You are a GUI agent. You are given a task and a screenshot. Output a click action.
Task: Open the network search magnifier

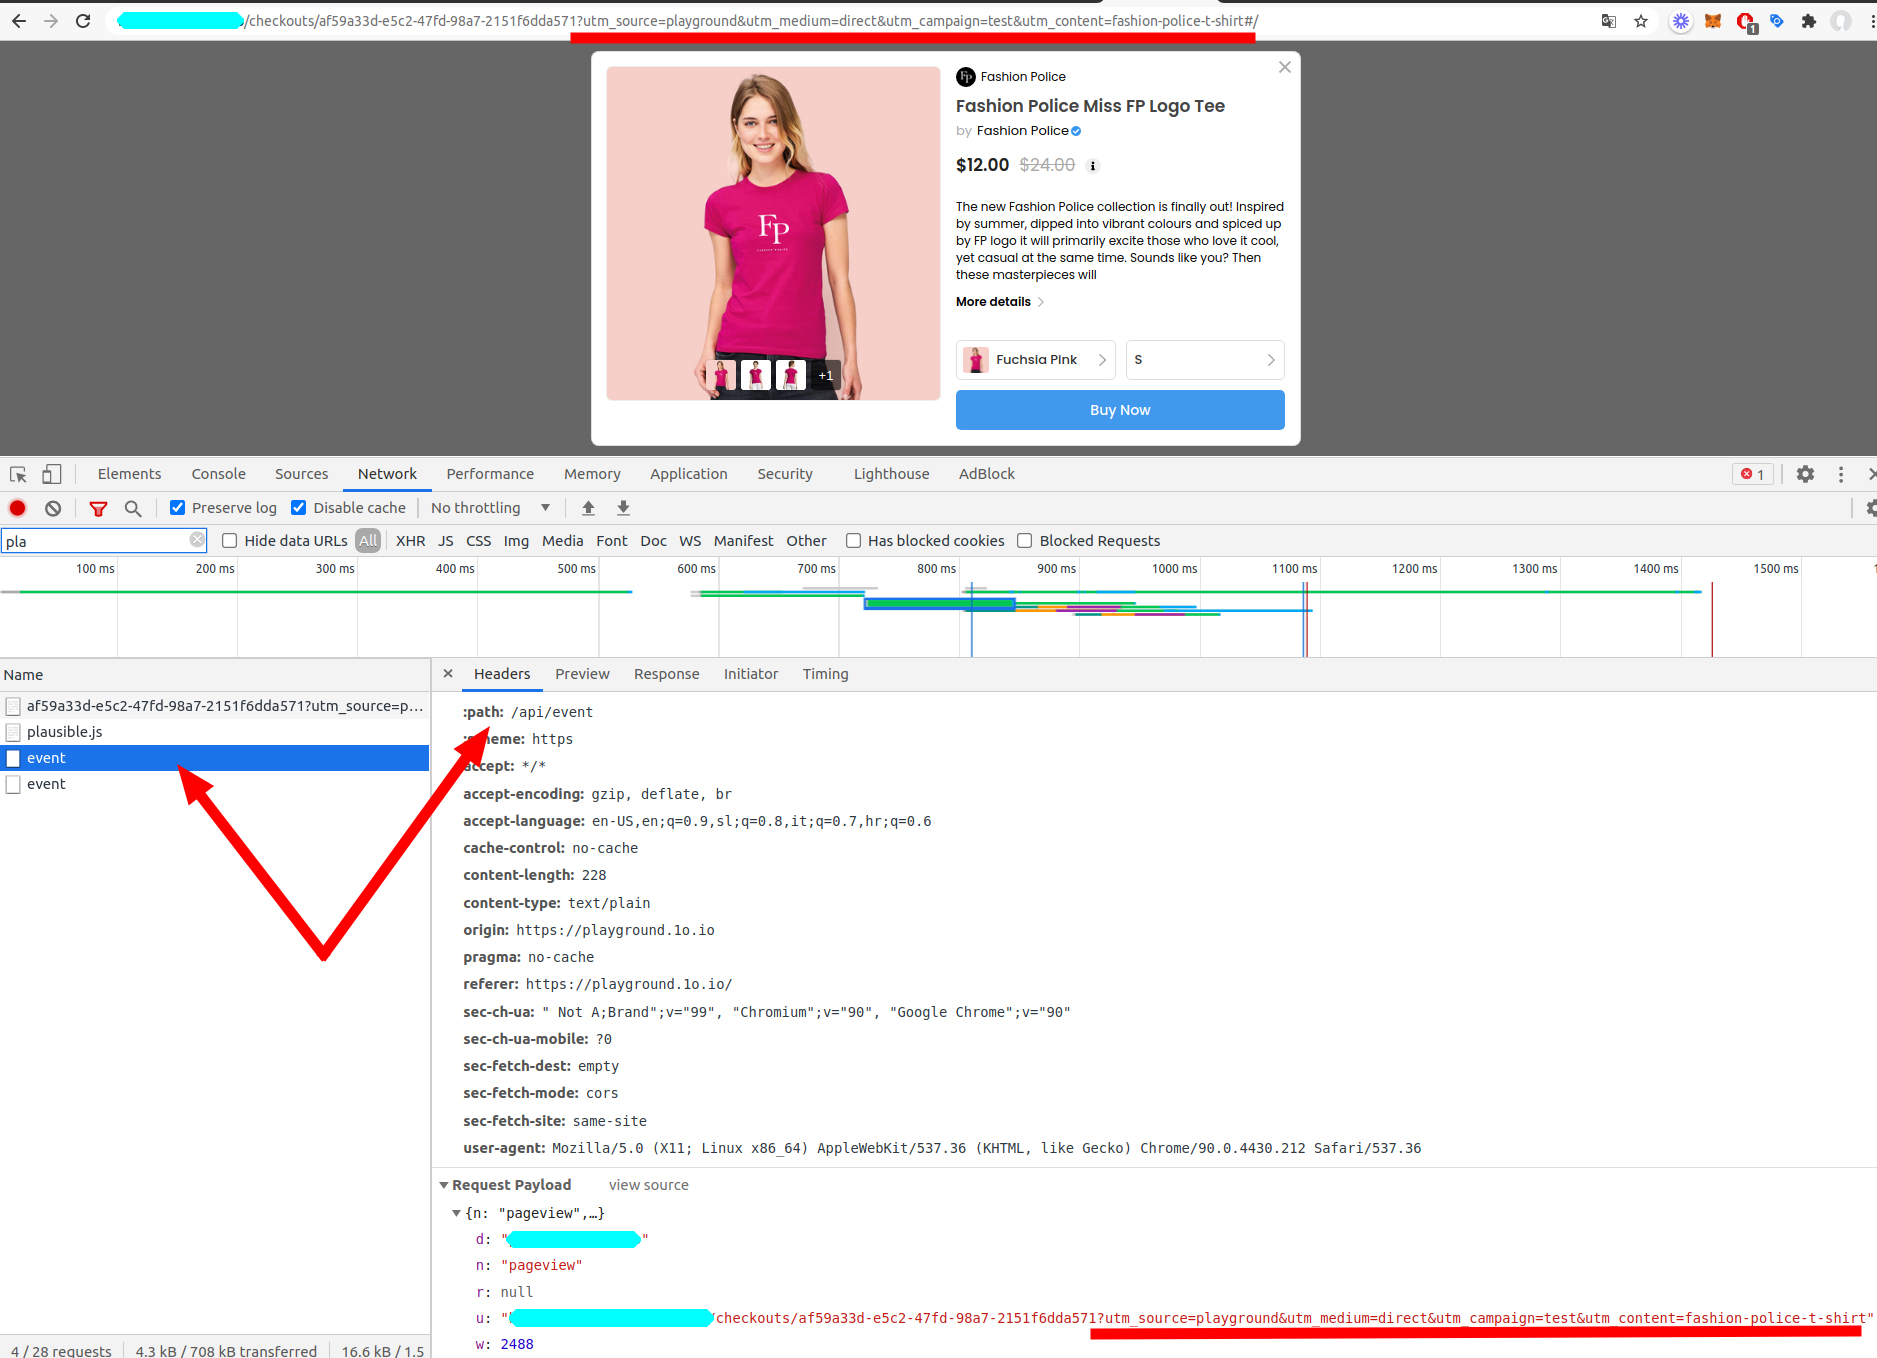pyautogui.click(x=132, y=508)
